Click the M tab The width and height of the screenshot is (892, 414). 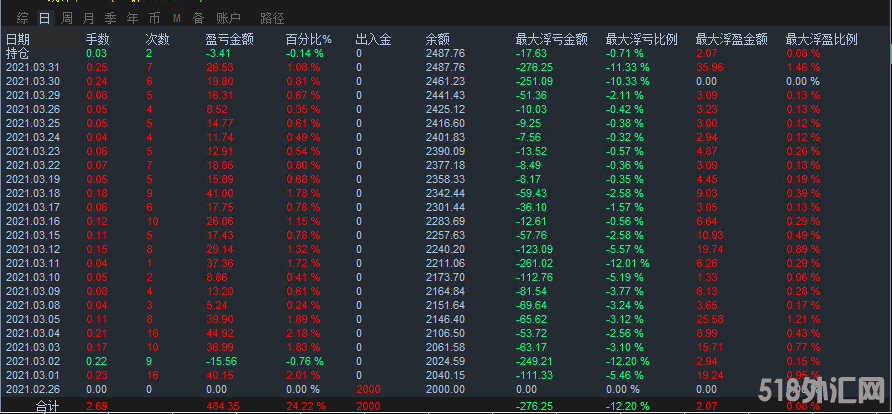point(177,18)
